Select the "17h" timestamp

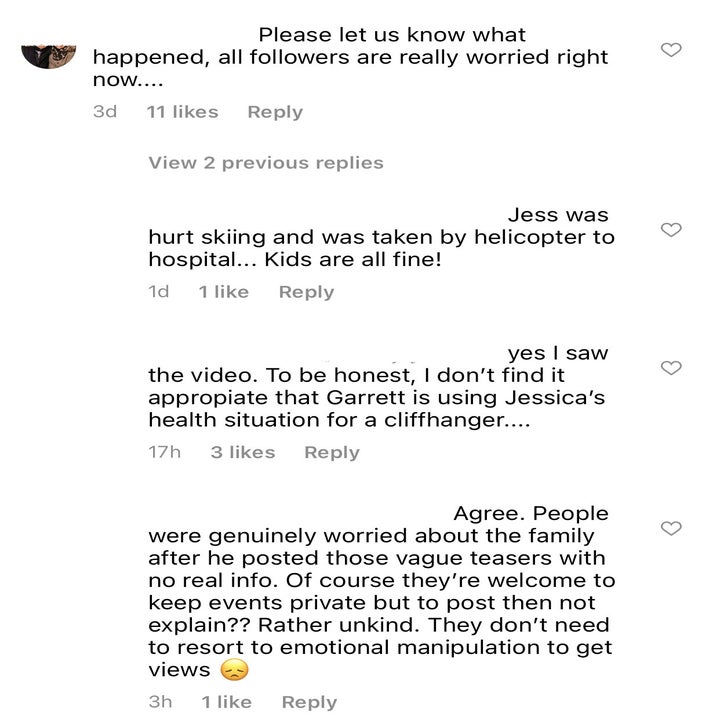pos(164,452)
